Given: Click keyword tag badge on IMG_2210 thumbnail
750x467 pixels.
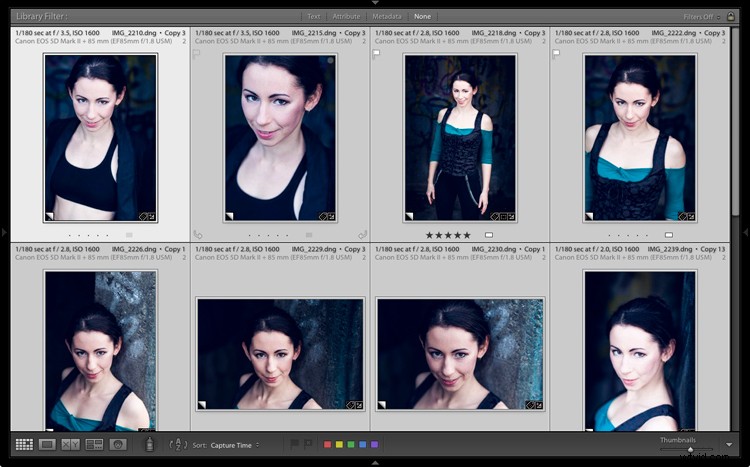Looking at the screenshot, I should click(x=143, y=216).
